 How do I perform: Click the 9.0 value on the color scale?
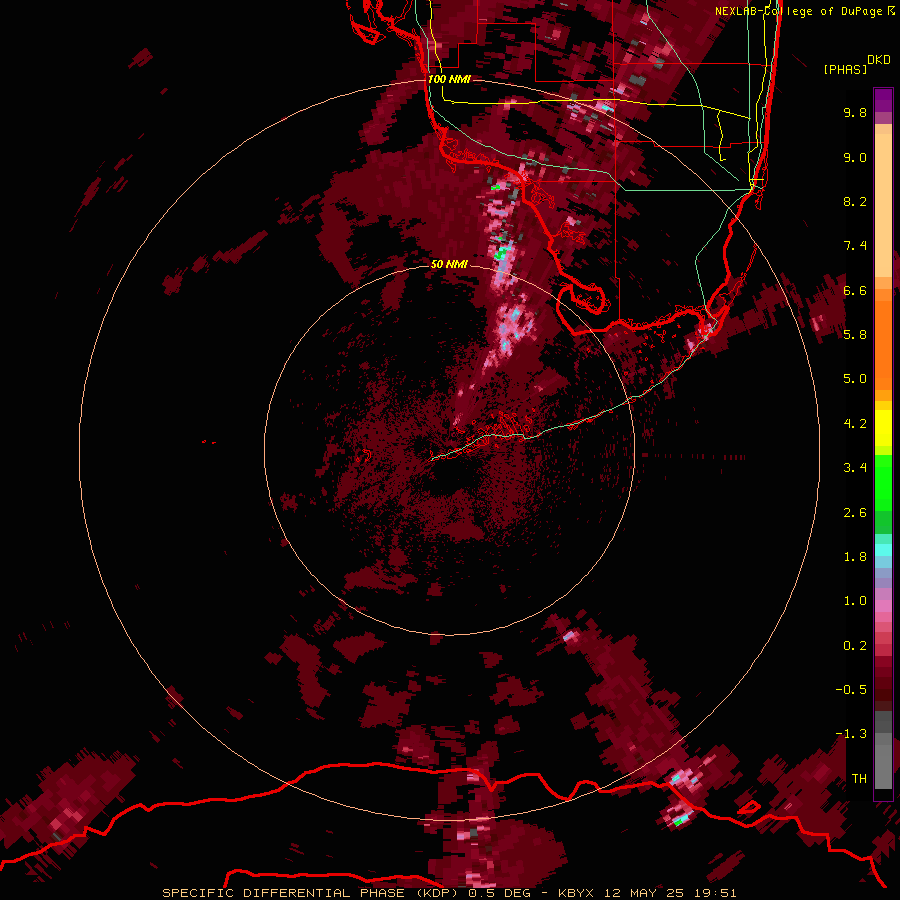(x=855, y=157)
